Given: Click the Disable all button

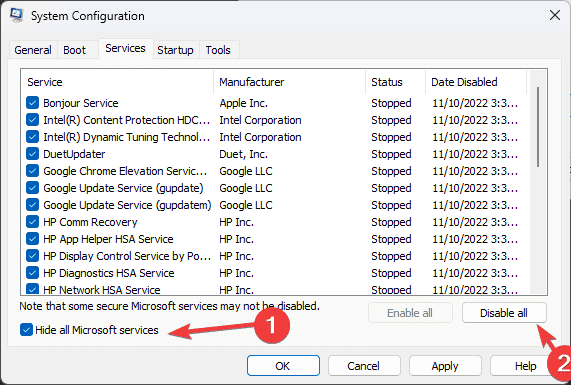Looking at the screenshot, I should pyautogui.click(x=504, y=313).
